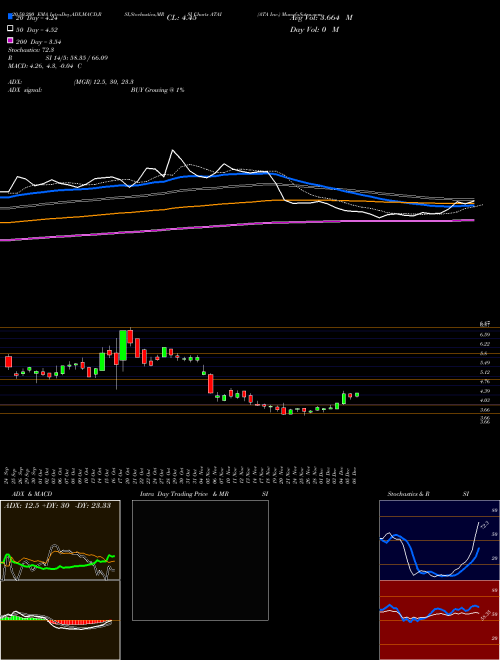Click the 'SI 14/3: 58.35 / 66.09' reading

click(x=77, y=58)
